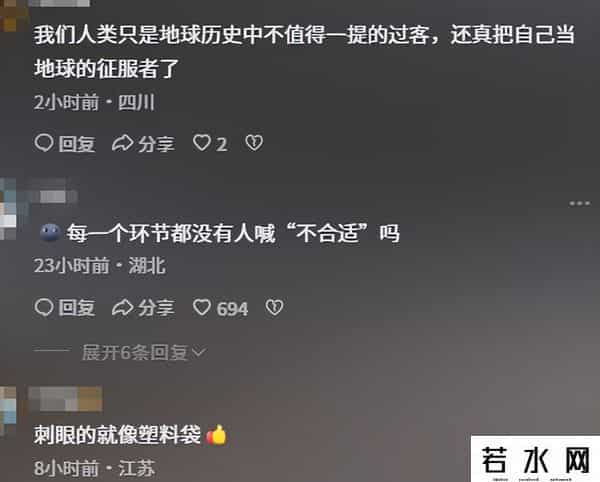
Task: Click the 若水网 watermark logo
Action: pyautogui.click(x=535, y=459)
